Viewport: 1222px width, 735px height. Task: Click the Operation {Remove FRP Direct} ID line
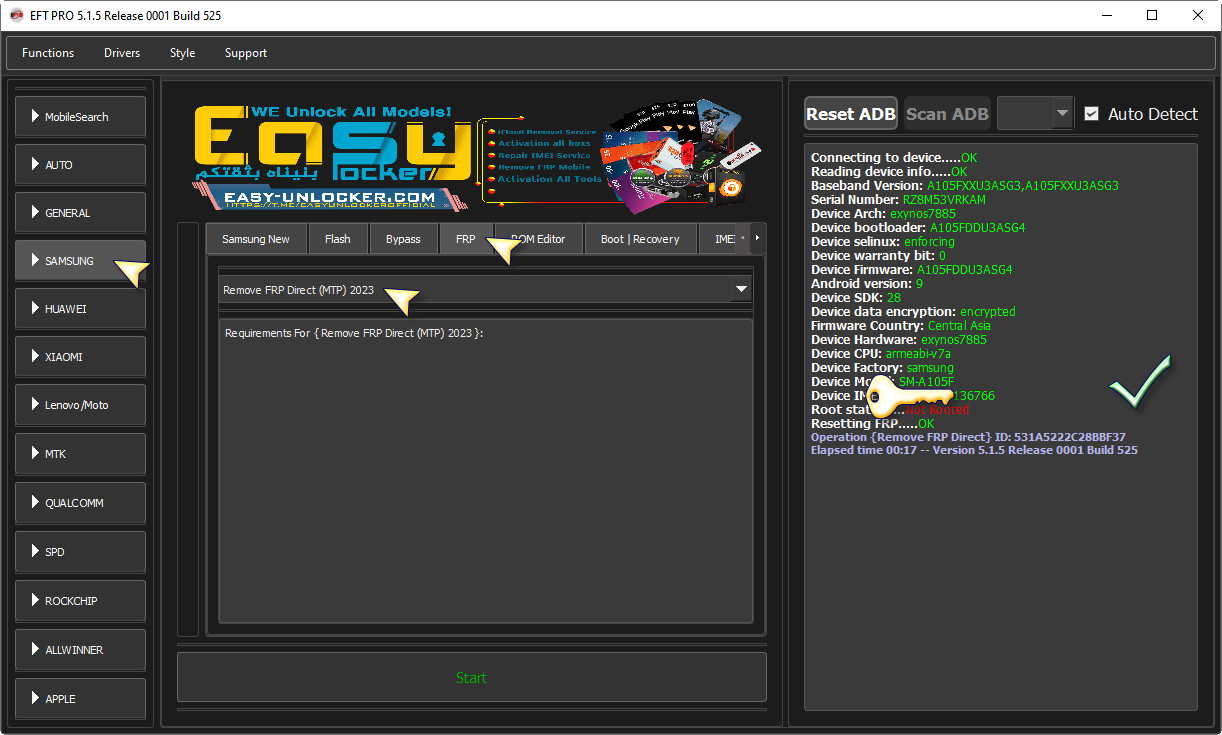pos(968,437)
